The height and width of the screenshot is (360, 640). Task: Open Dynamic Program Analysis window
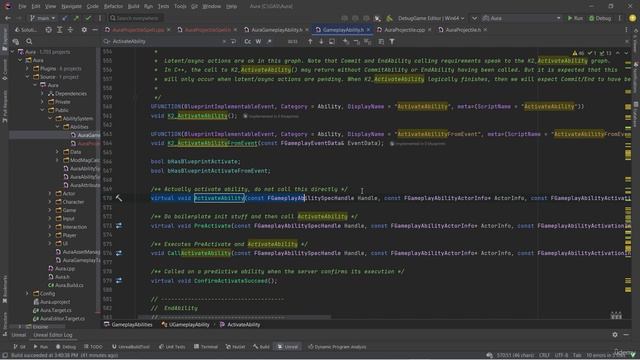pyautogui.click(x=337, y=347)
